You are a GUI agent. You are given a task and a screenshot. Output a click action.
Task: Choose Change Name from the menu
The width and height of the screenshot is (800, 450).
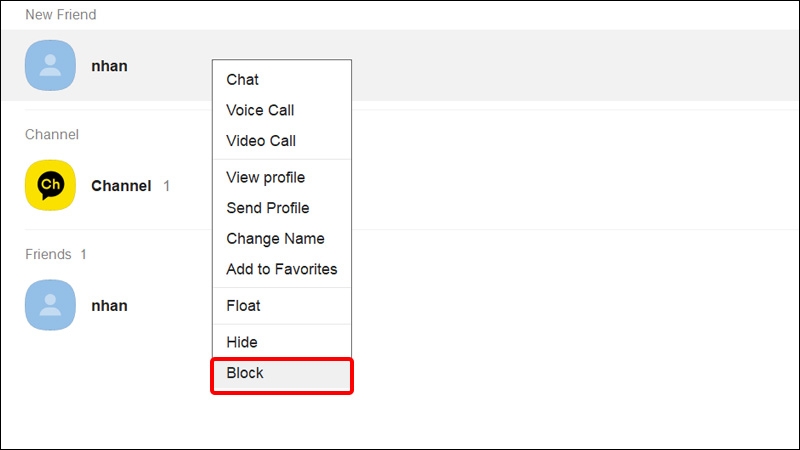tap(275, 239)
